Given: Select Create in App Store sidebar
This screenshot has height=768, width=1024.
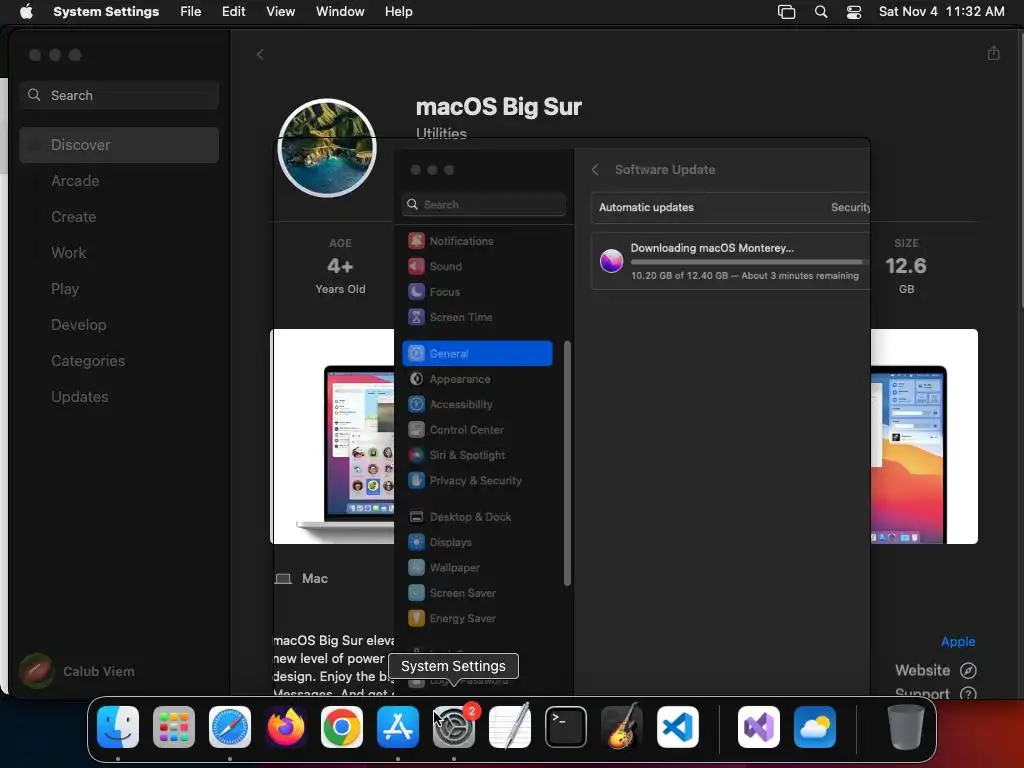Looking at the screenshot, I should [x=119, y=217].
